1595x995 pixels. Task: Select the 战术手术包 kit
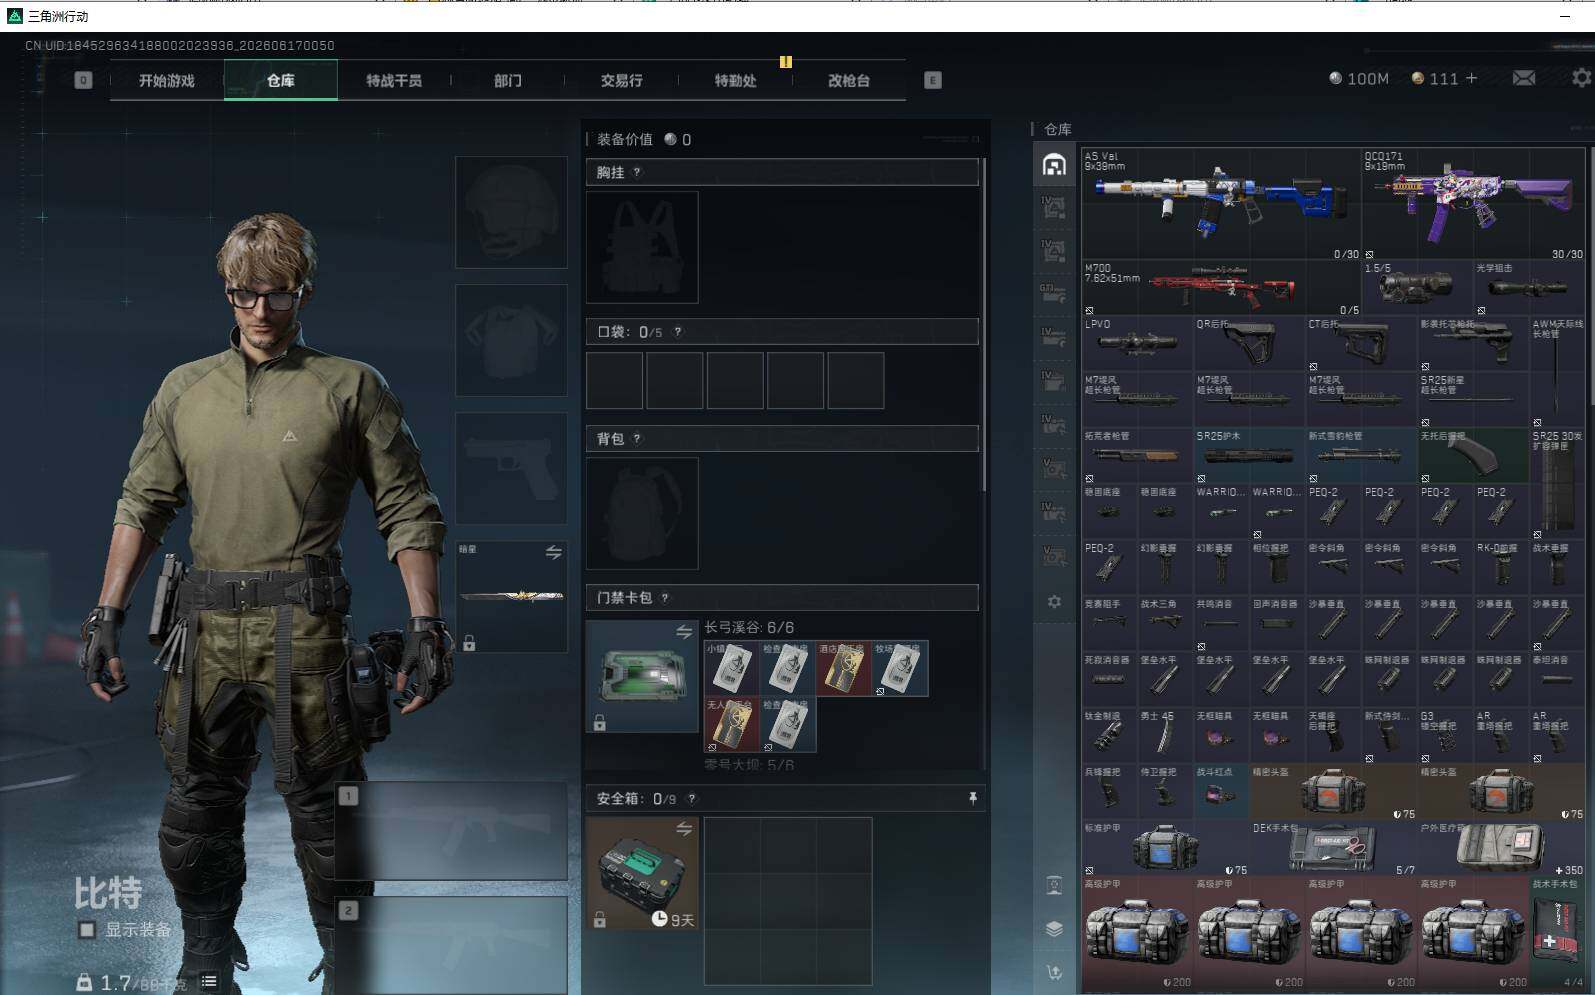pos(1558,934)
